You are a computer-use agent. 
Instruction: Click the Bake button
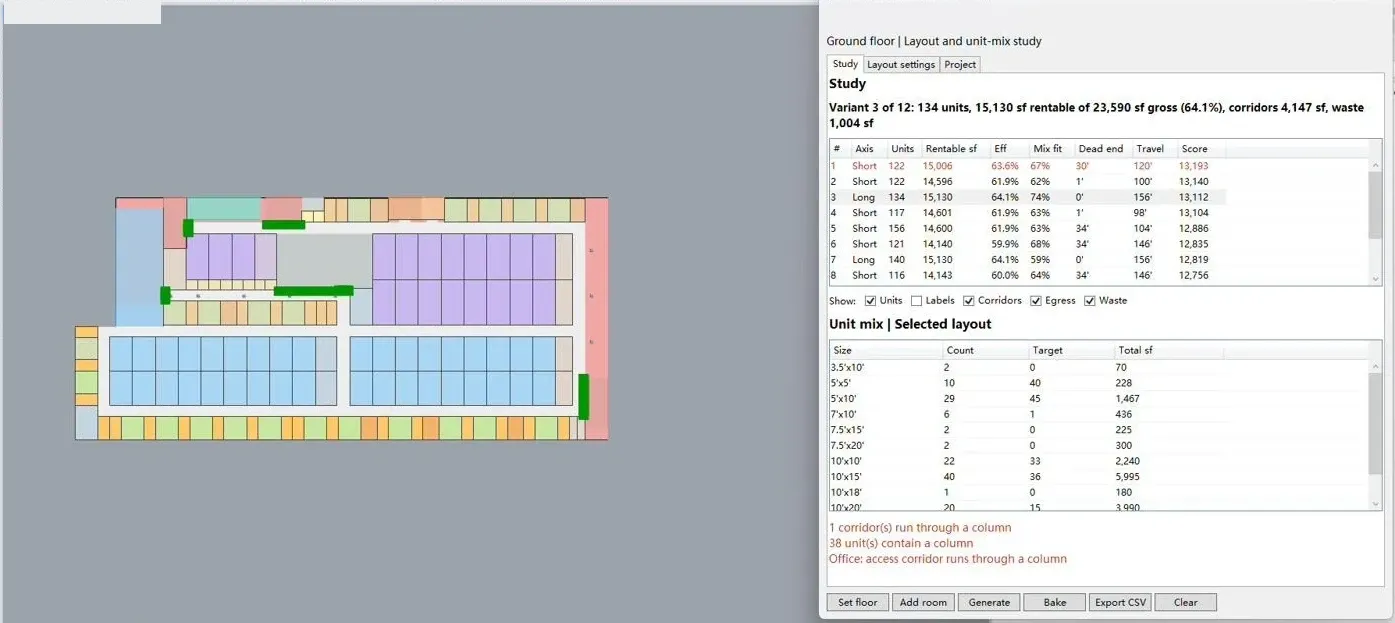[1054, 602]
